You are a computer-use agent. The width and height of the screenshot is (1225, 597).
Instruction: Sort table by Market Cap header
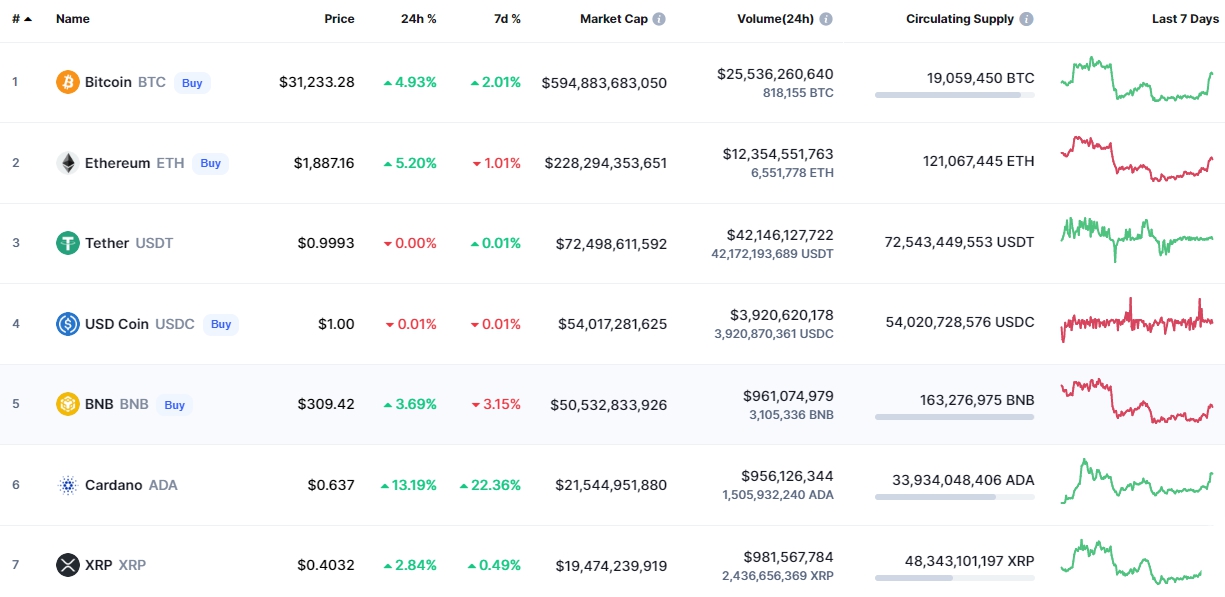tap(614, 19)
